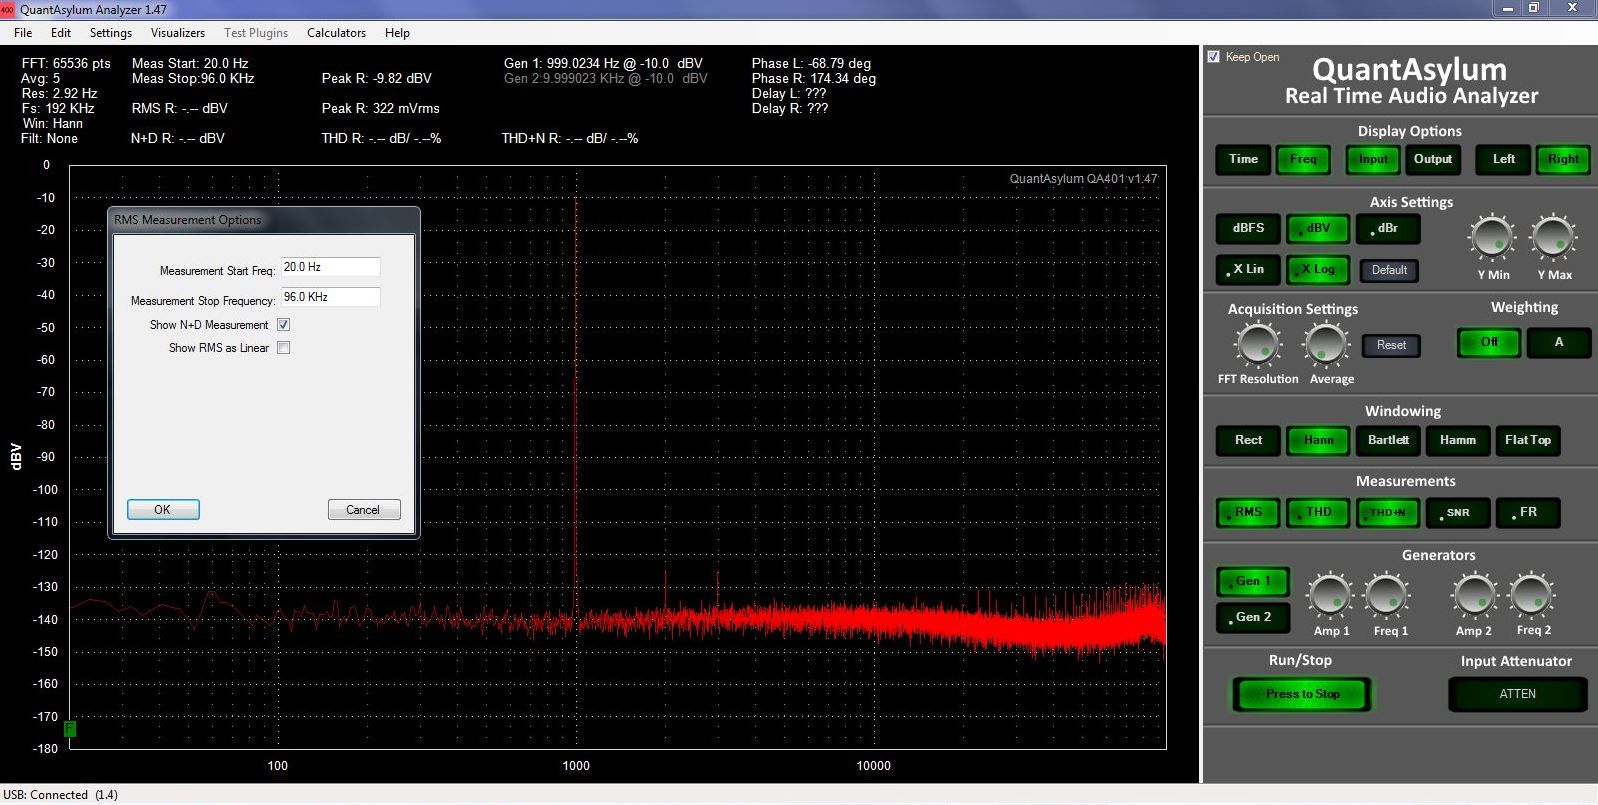Toggle the RMS measurement
Image resolution: width=1598 pixels, height=805 pixels.
tap(1248, 513)
